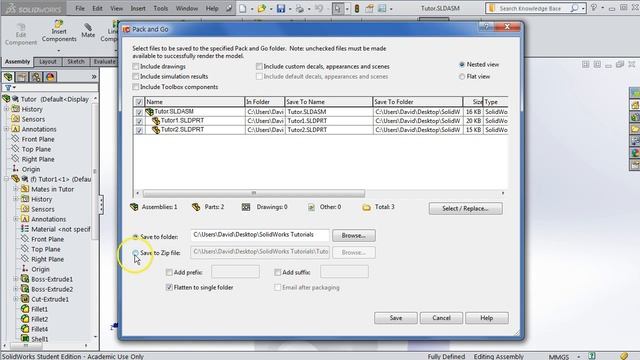This screenshot has height=360, width=640.
Task: Expand Mates in Tutor node
Action: [16, 189]
